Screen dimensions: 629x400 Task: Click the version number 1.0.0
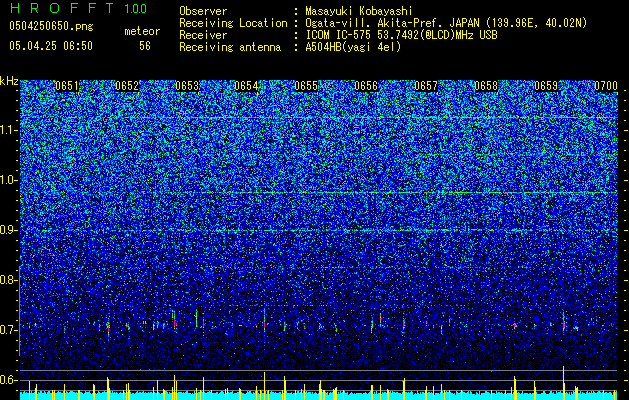136,9
